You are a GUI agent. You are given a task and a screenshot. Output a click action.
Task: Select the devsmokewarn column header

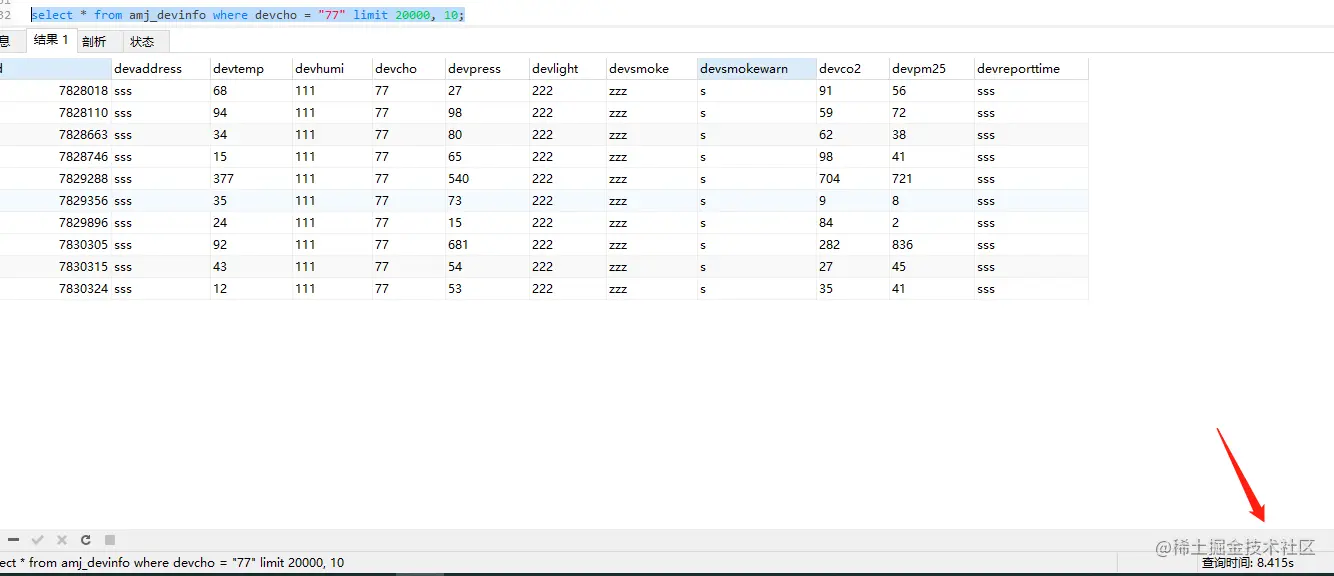click(757, 69)
